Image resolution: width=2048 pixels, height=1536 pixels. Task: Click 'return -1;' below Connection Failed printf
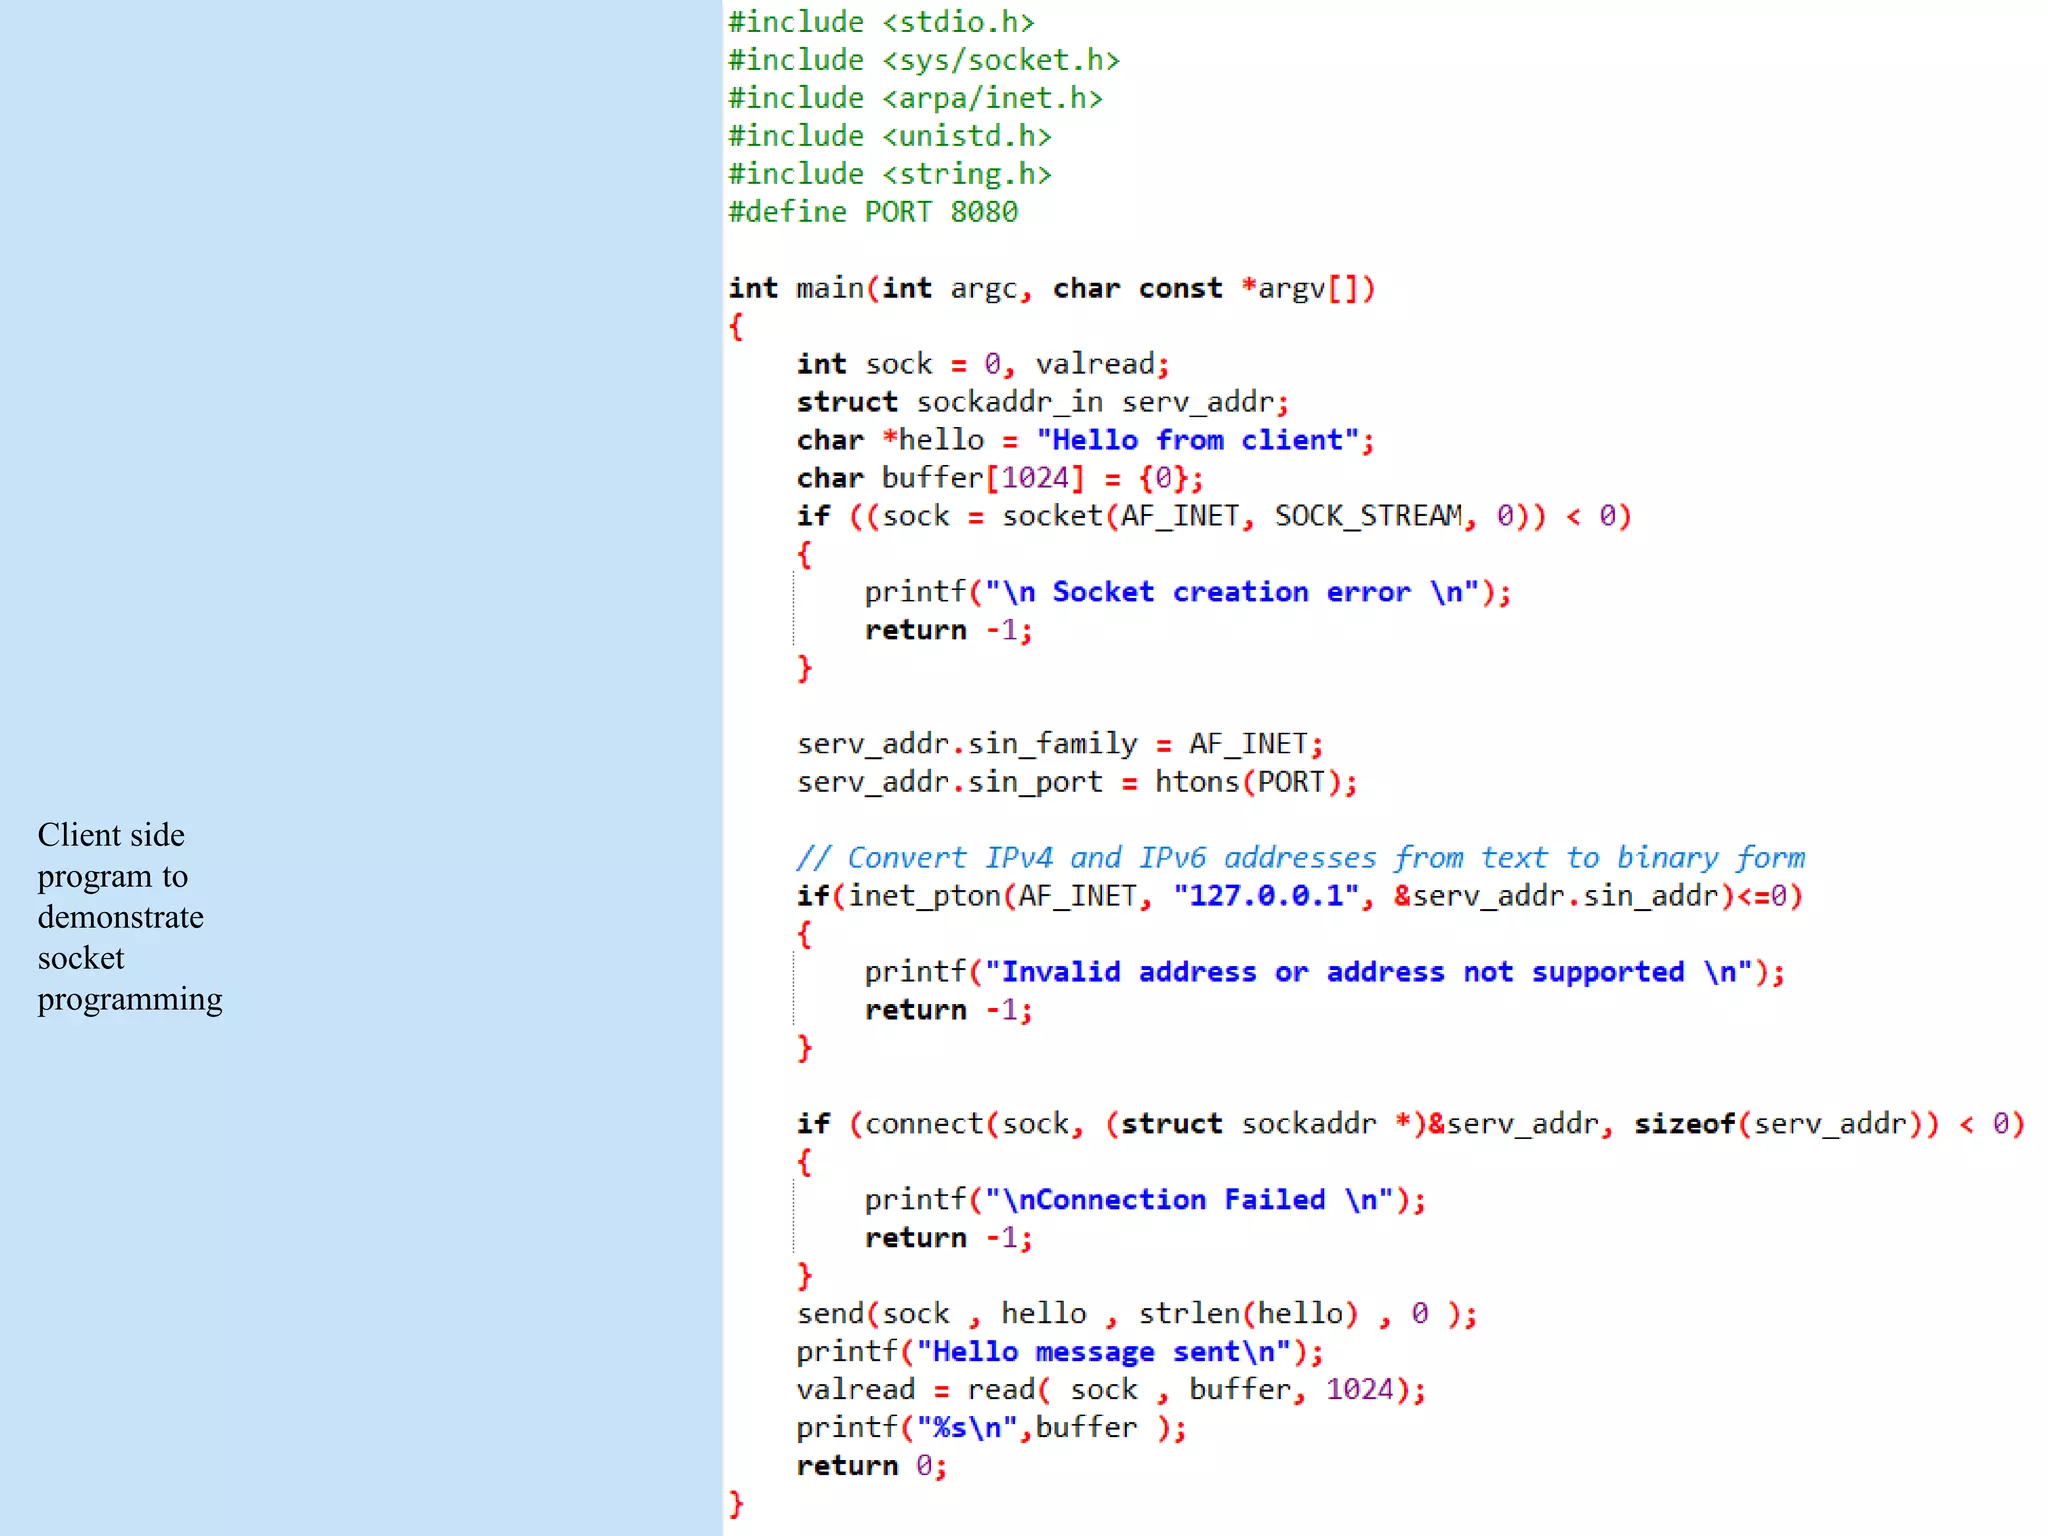pyautogui.click(x=948, y=1238)
